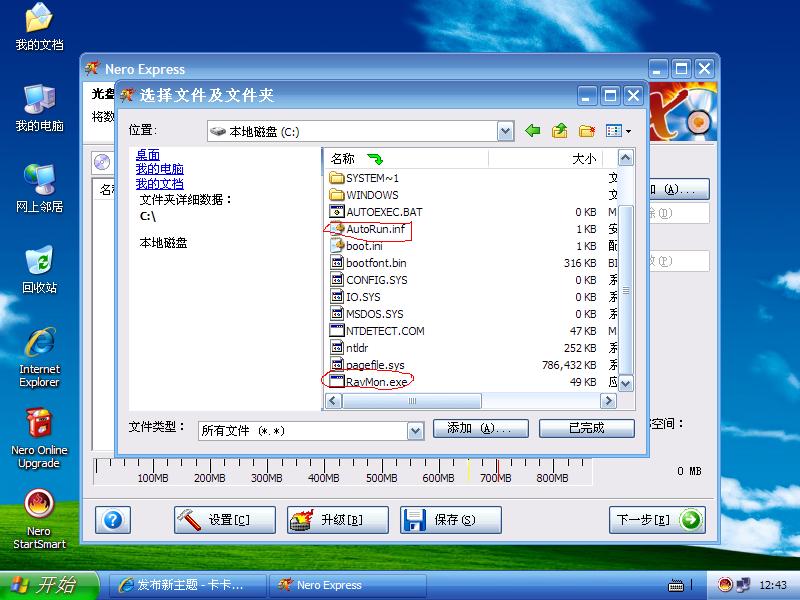The height and width of the screenshot is (600, 800).
Task: Click the 我的电脑 link in dialog
Action: 159,169
